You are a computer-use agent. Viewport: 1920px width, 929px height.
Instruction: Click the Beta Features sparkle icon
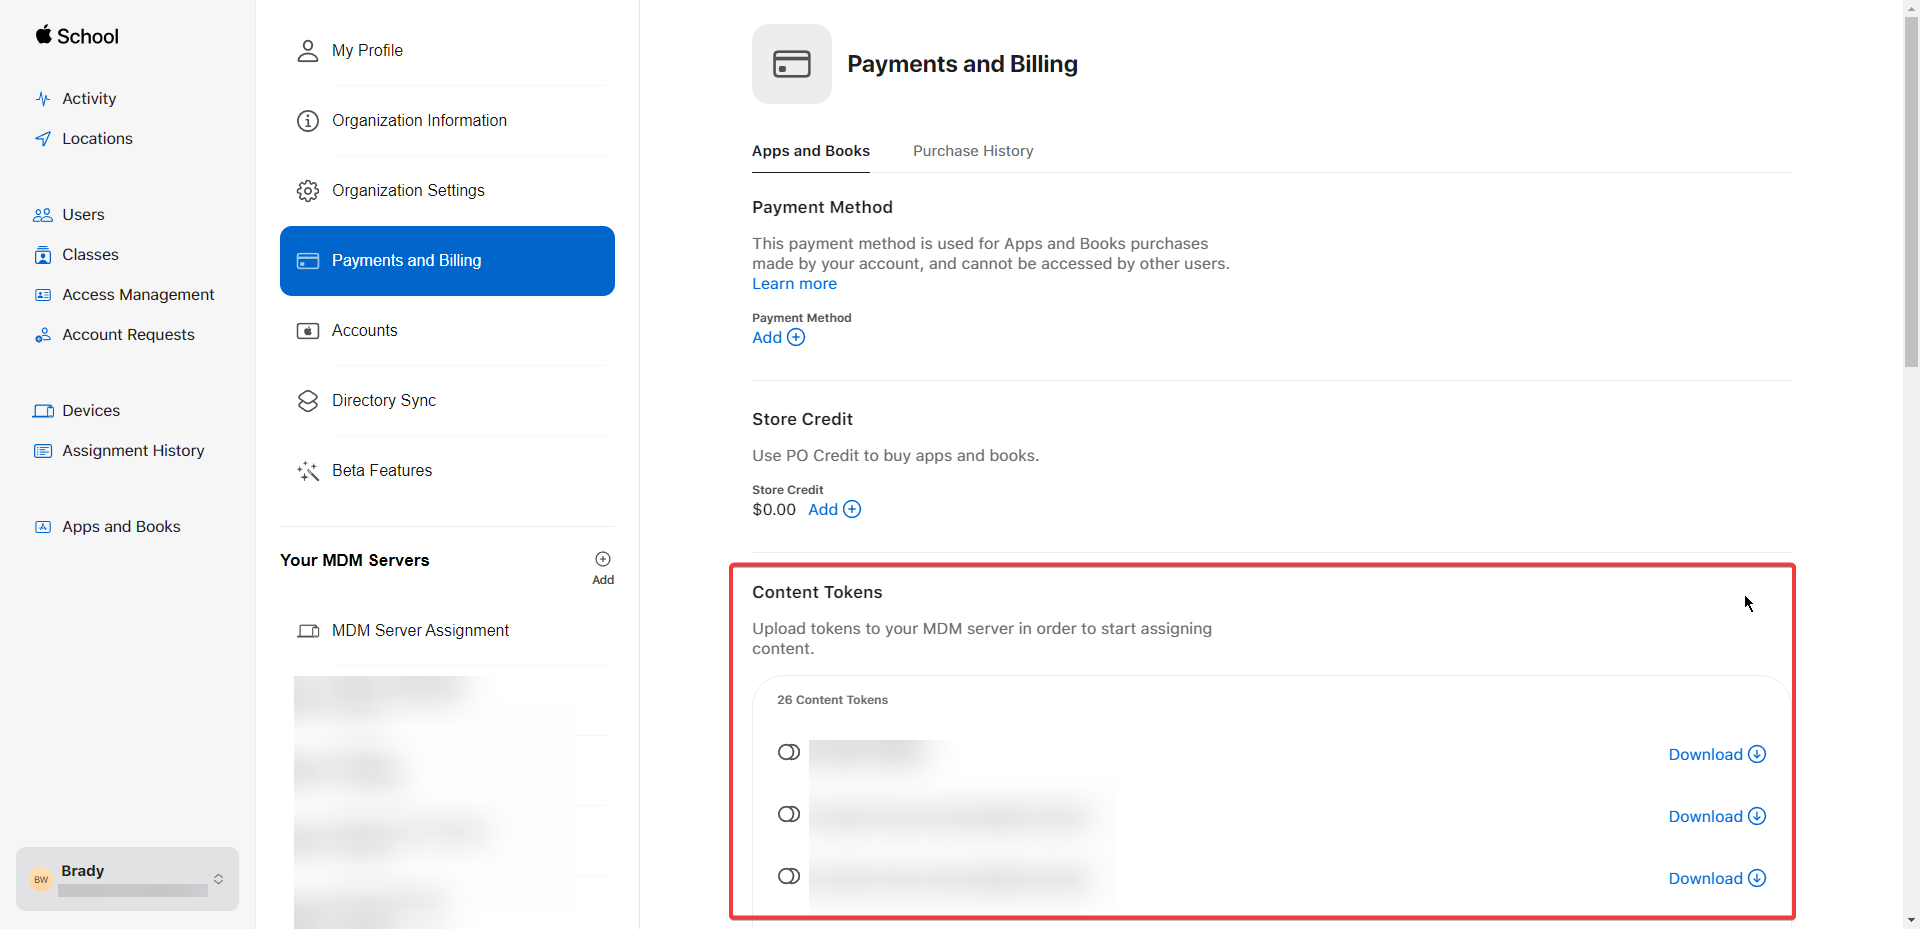(307, 470)
